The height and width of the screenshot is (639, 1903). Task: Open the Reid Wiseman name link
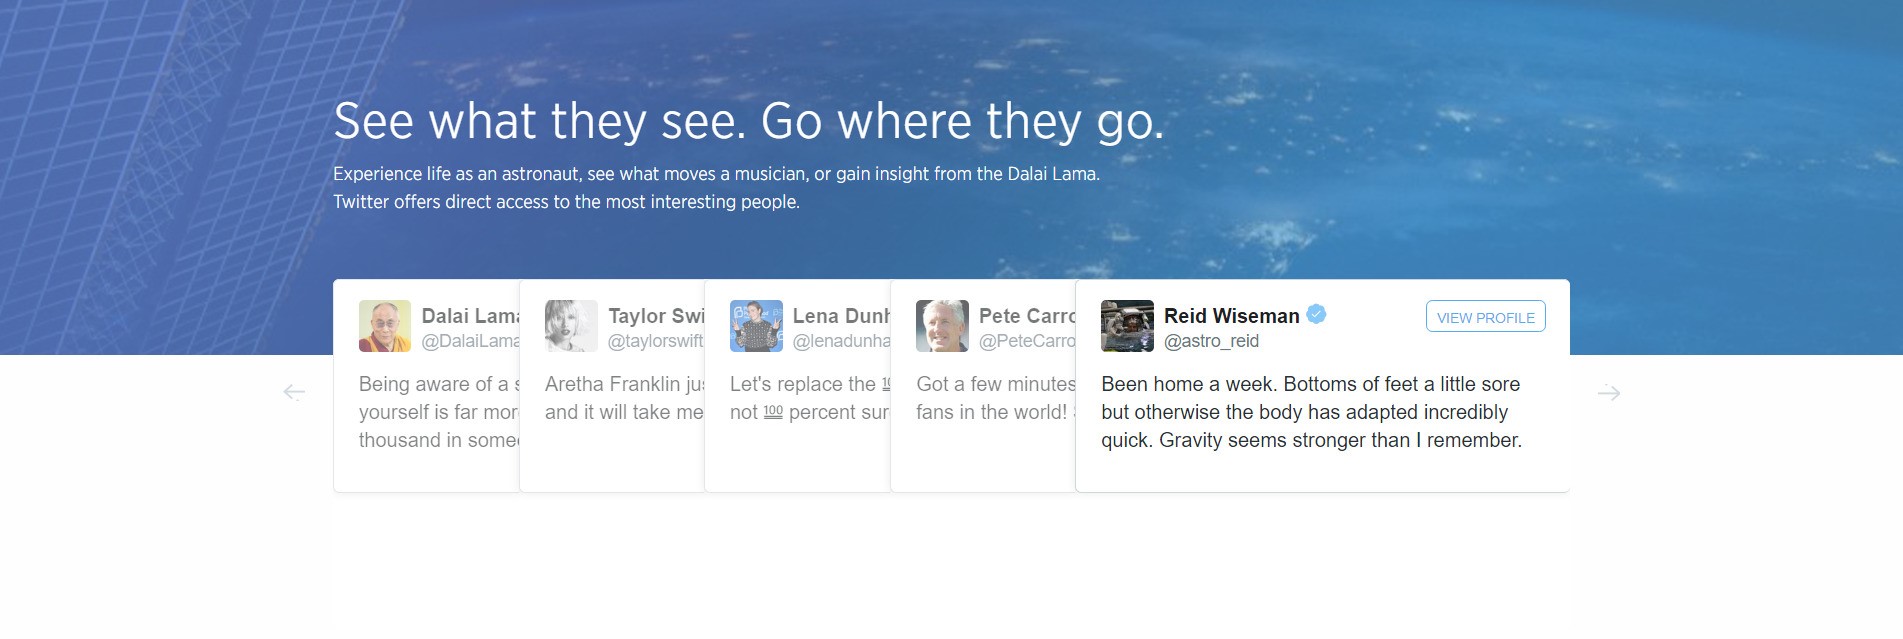(1231, 316)
